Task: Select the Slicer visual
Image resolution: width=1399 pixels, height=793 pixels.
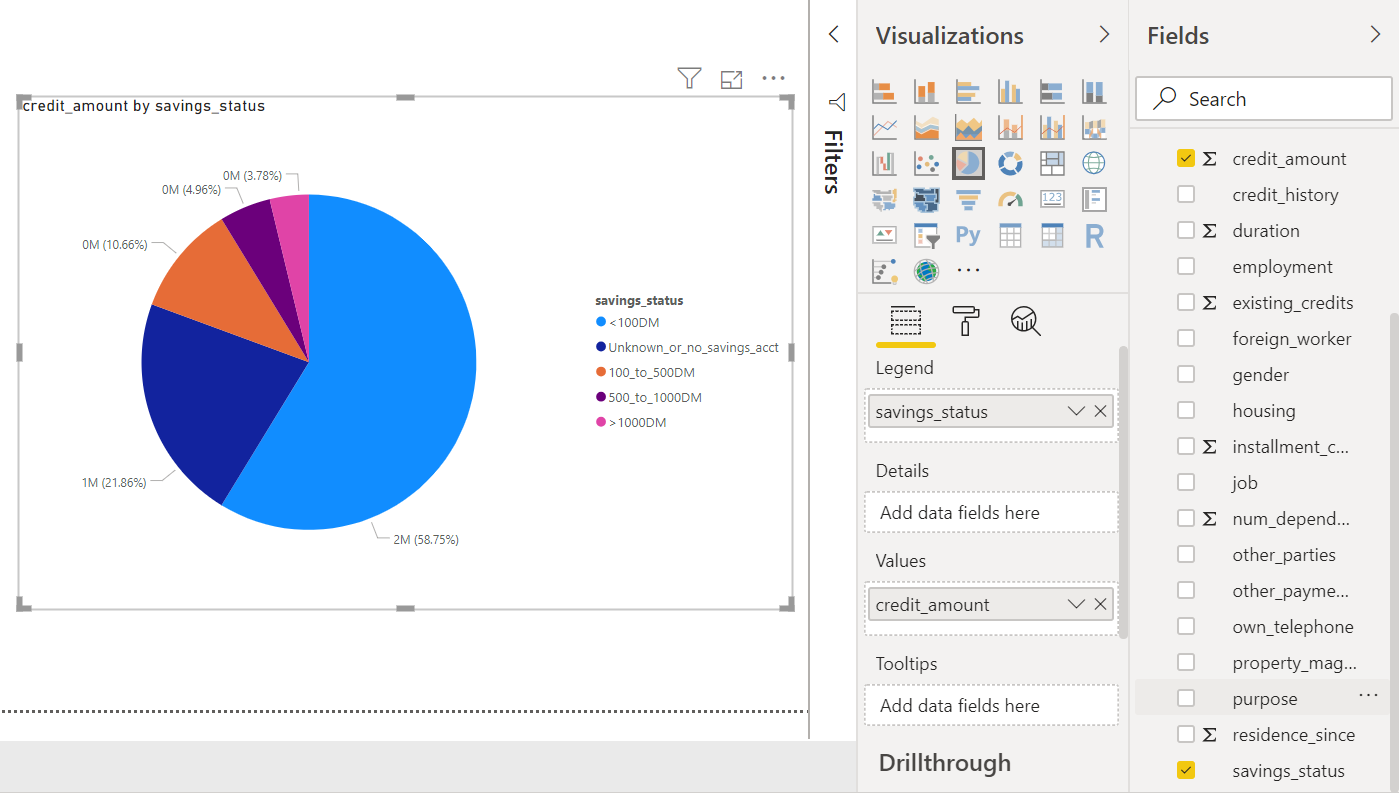Action: [x=926, y=235]
